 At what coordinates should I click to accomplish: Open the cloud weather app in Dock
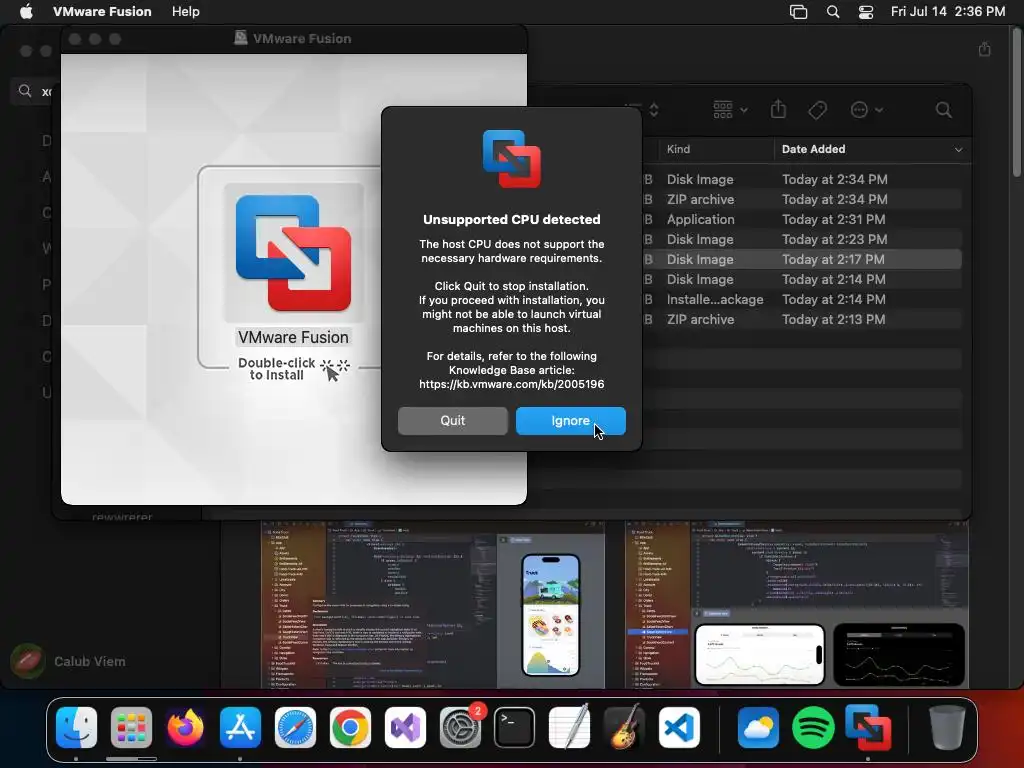[758, 727]
